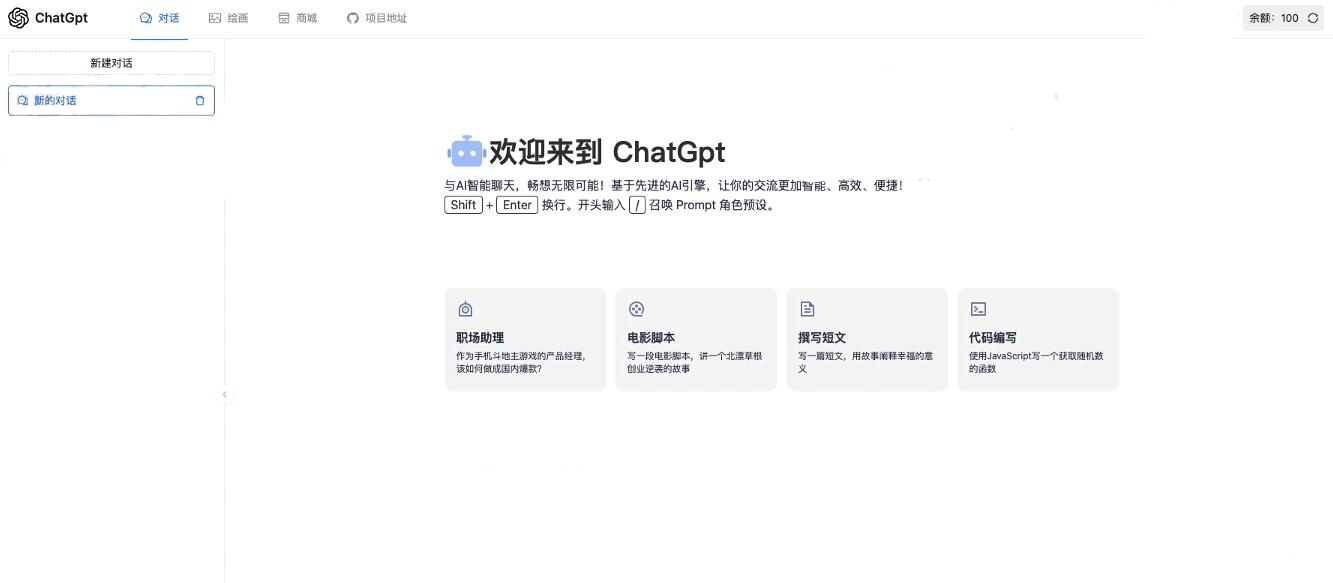Open the 商城 tab
The width and height of the screenshot is (1333, 583).
coord(298,18)
